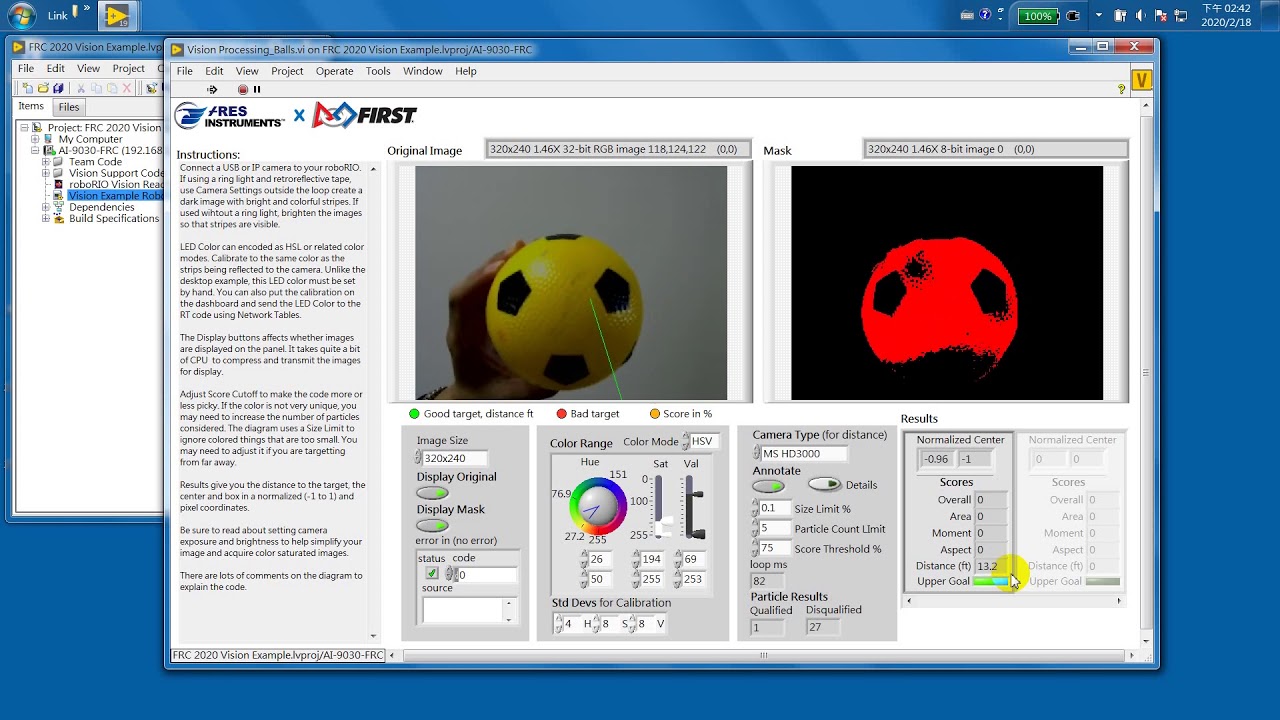
Task: Pause the VI with the pause icon
Action: (257, 90)
